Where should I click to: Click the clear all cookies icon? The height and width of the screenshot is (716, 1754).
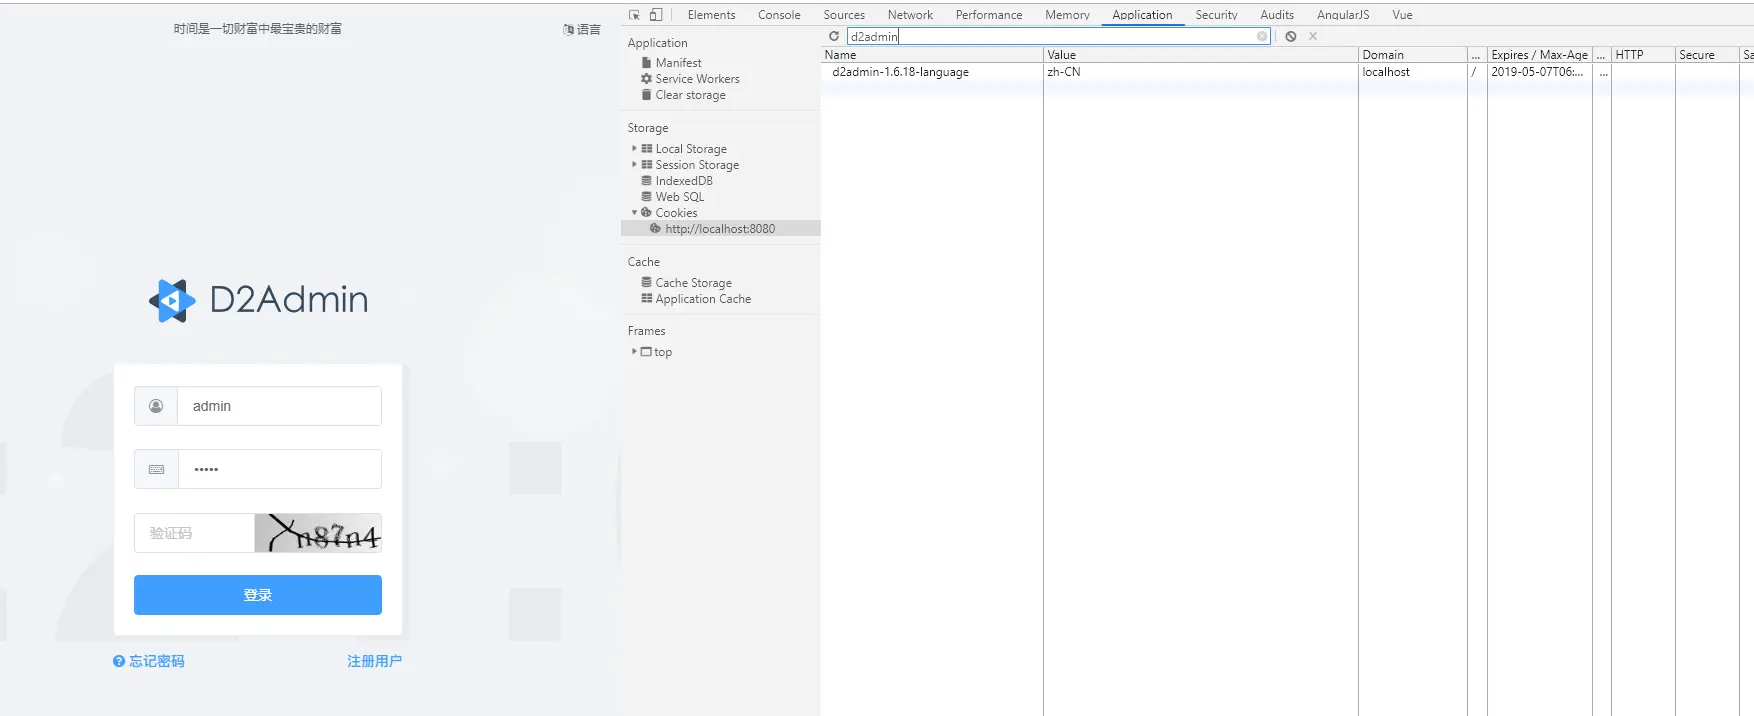tap(1291, 36)
